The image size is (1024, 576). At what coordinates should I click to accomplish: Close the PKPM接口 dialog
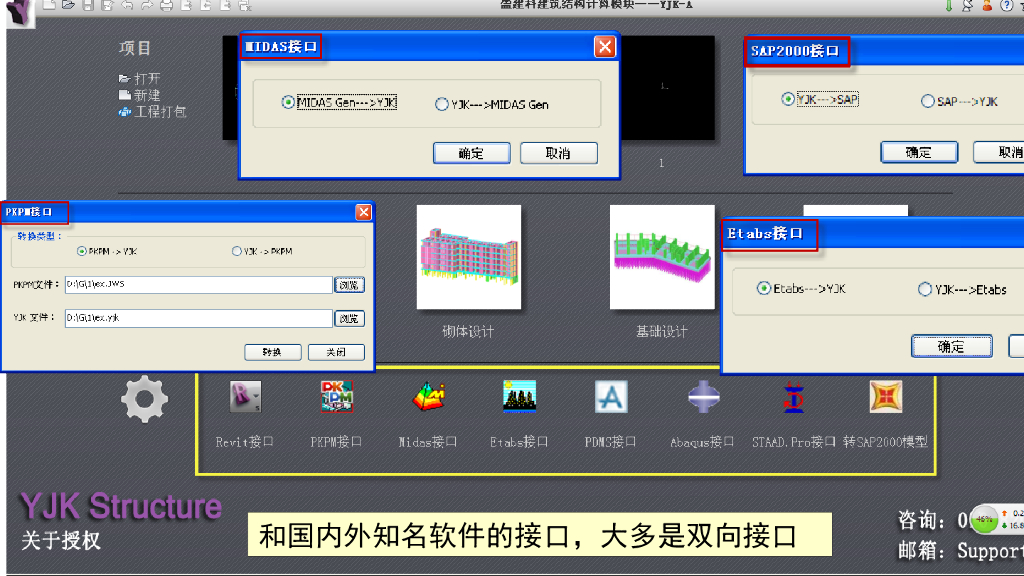click(364, 212)
